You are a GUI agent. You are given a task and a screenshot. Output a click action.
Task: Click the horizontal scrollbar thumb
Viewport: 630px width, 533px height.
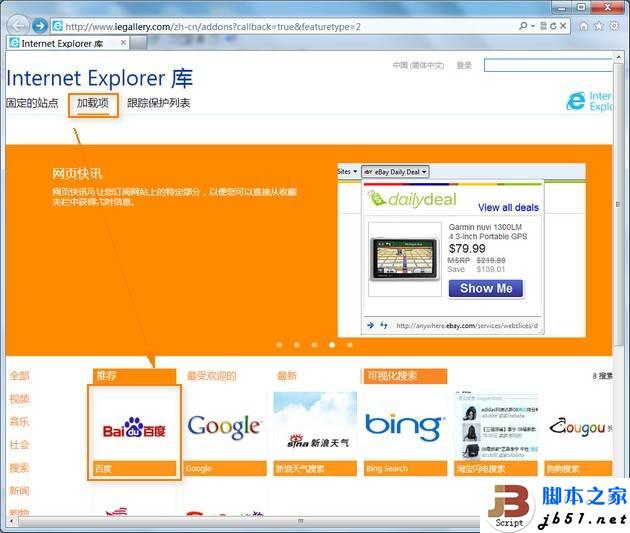301,521
